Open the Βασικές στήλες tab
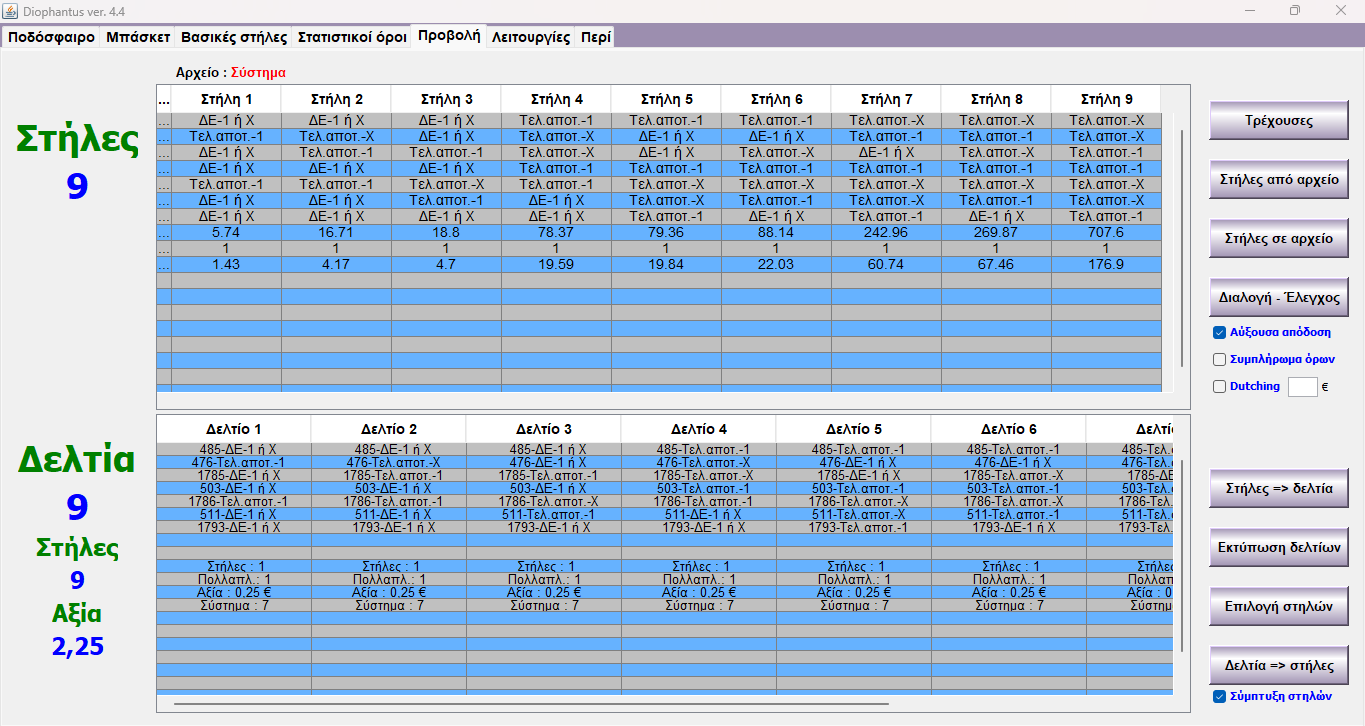The image size is (1365, 726). (234, 37)
